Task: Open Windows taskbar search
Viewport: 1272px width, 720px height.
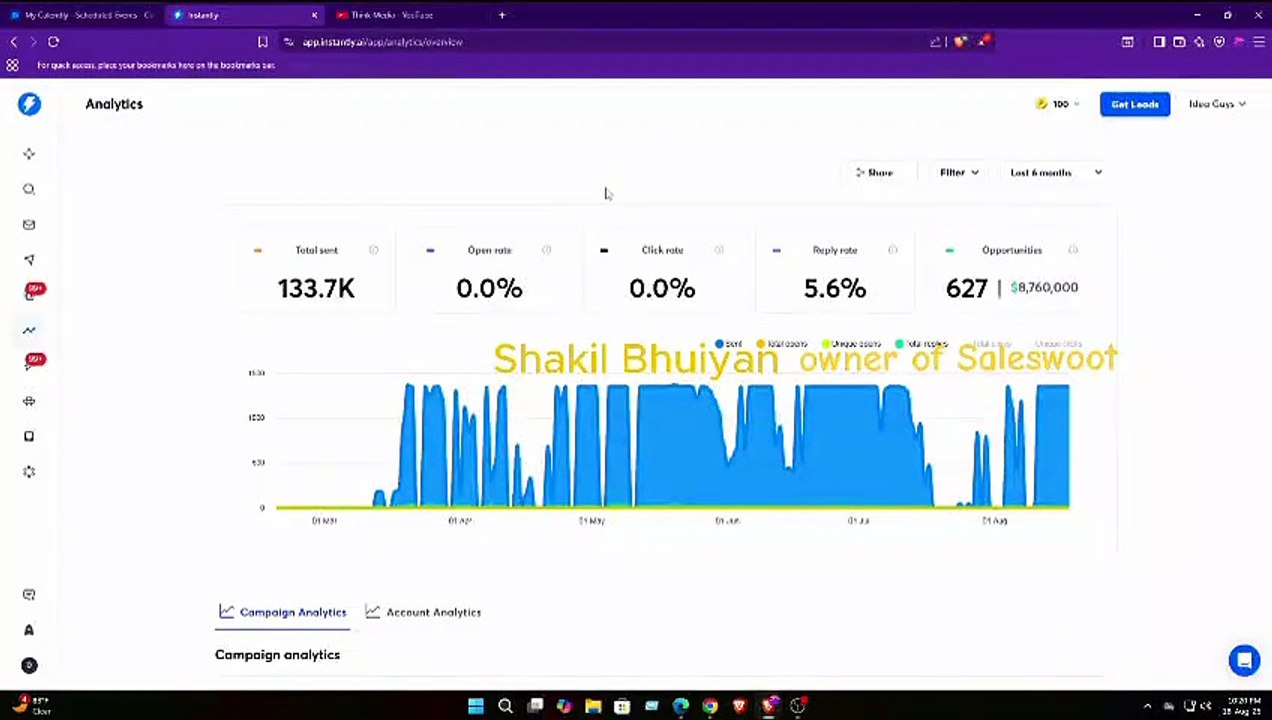Action: (505, 706)
